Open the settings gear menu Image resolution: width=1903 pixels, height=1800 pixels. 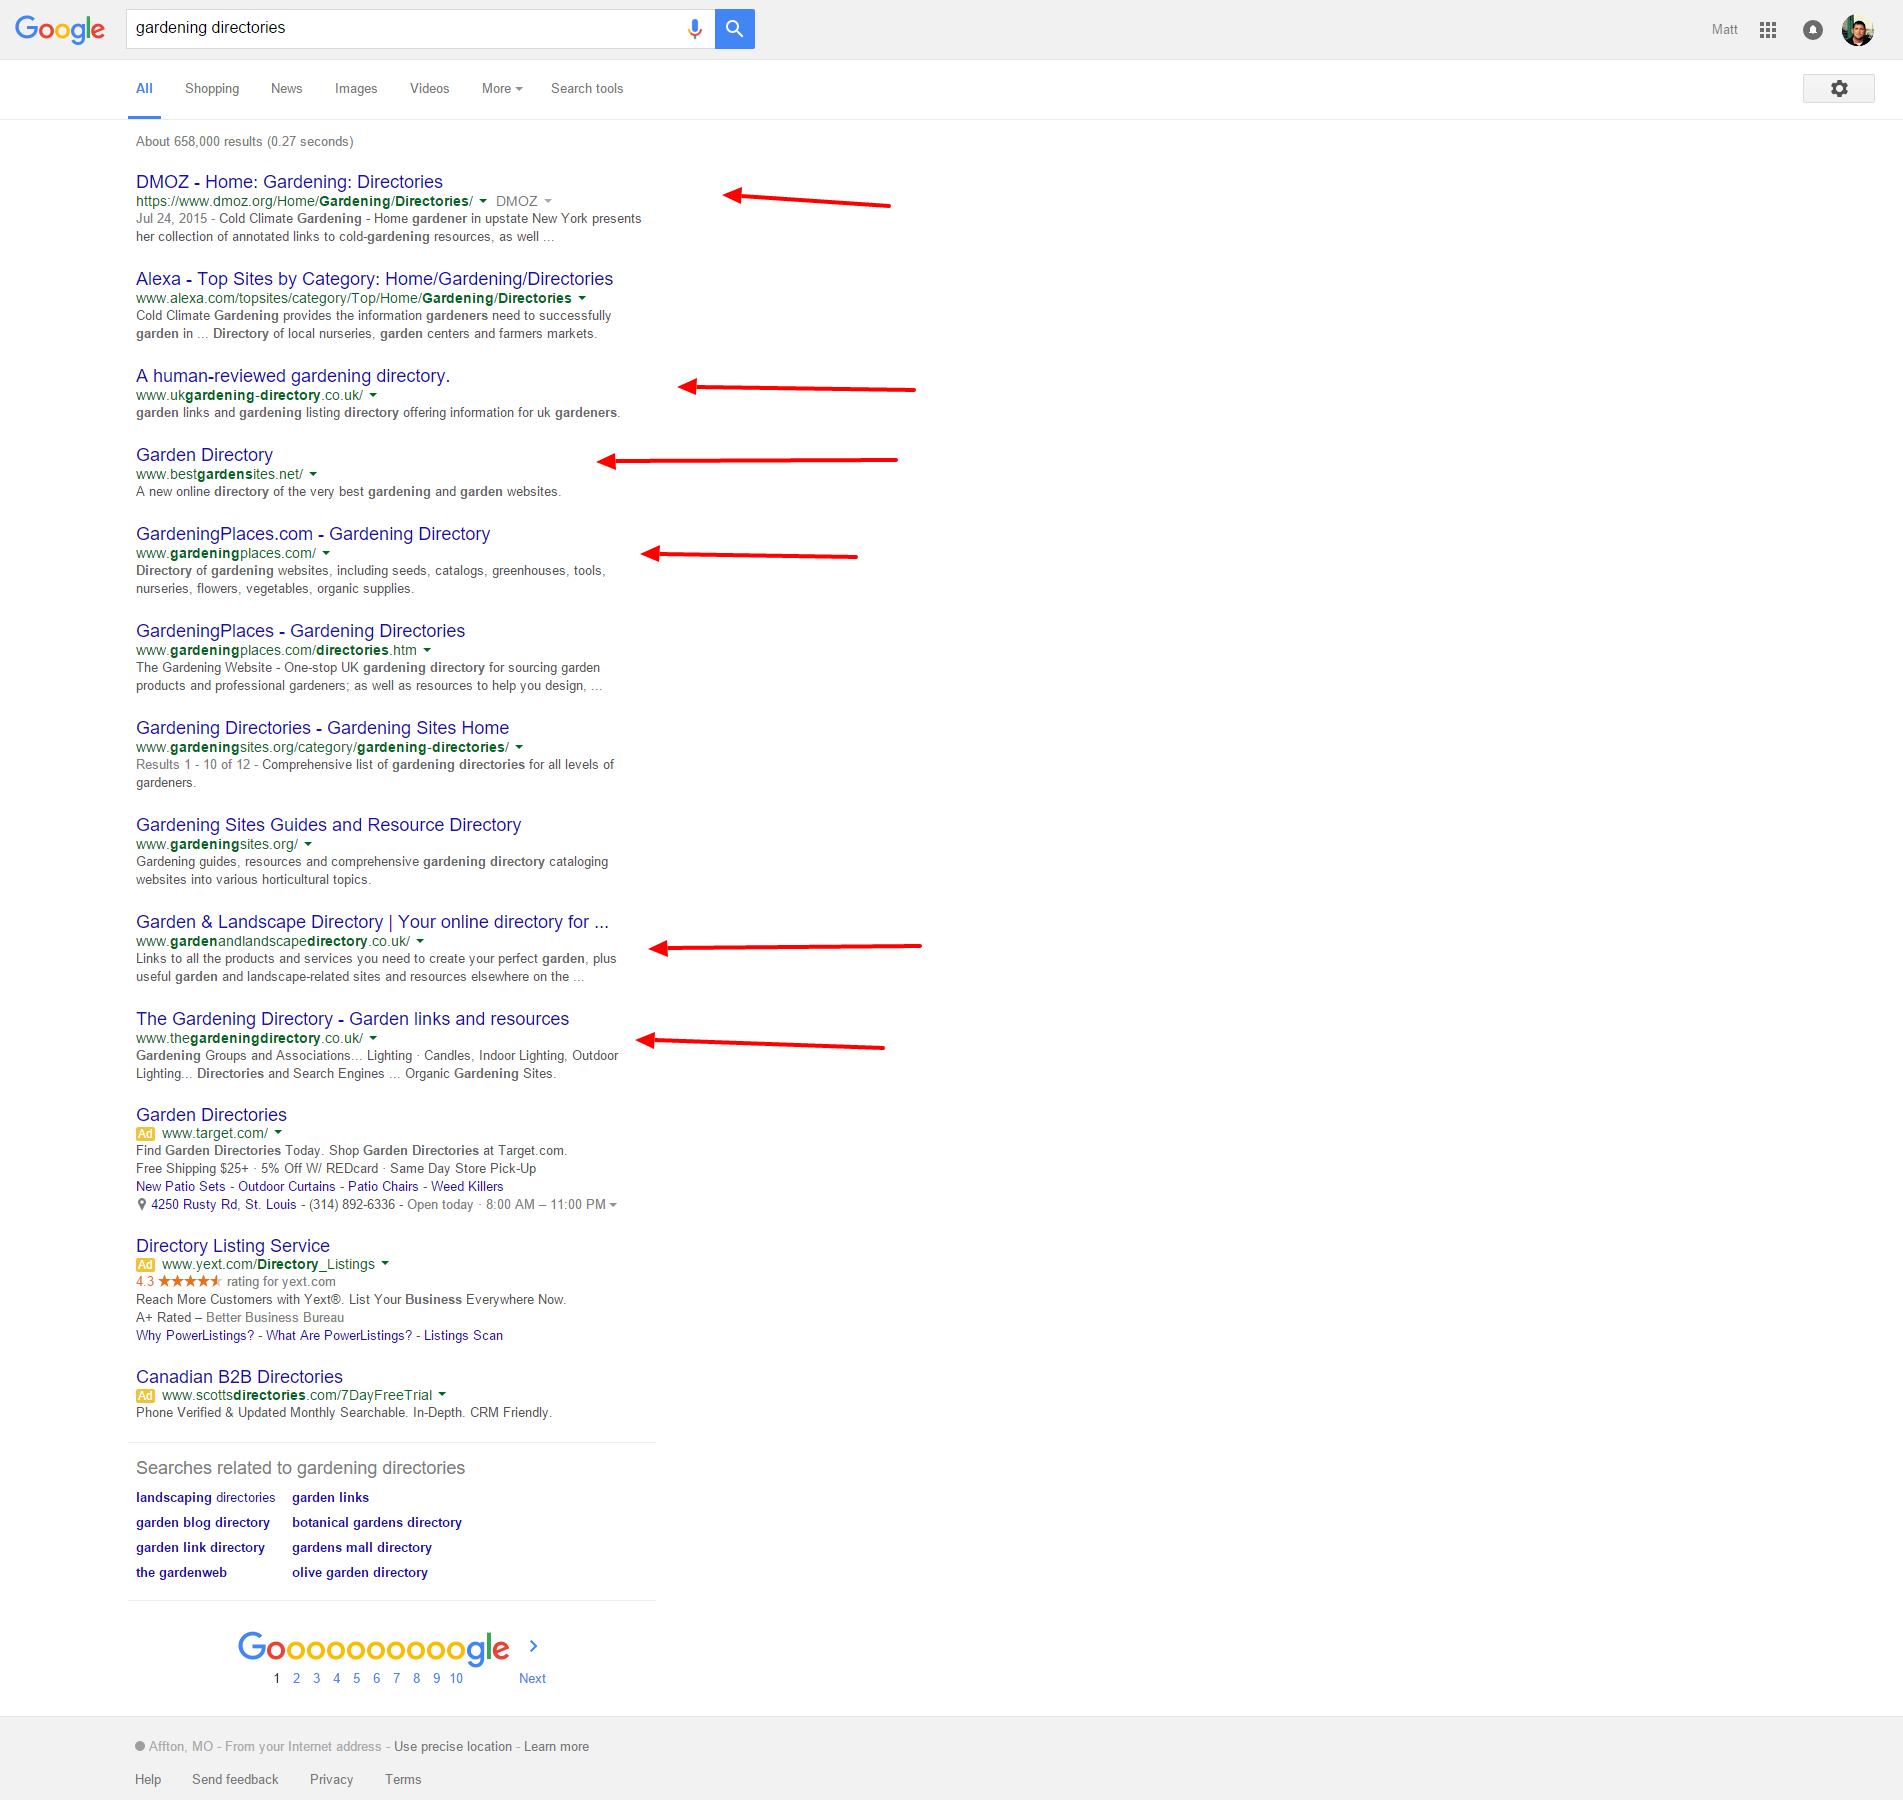pyautogui.click(x=1838, y=88)
